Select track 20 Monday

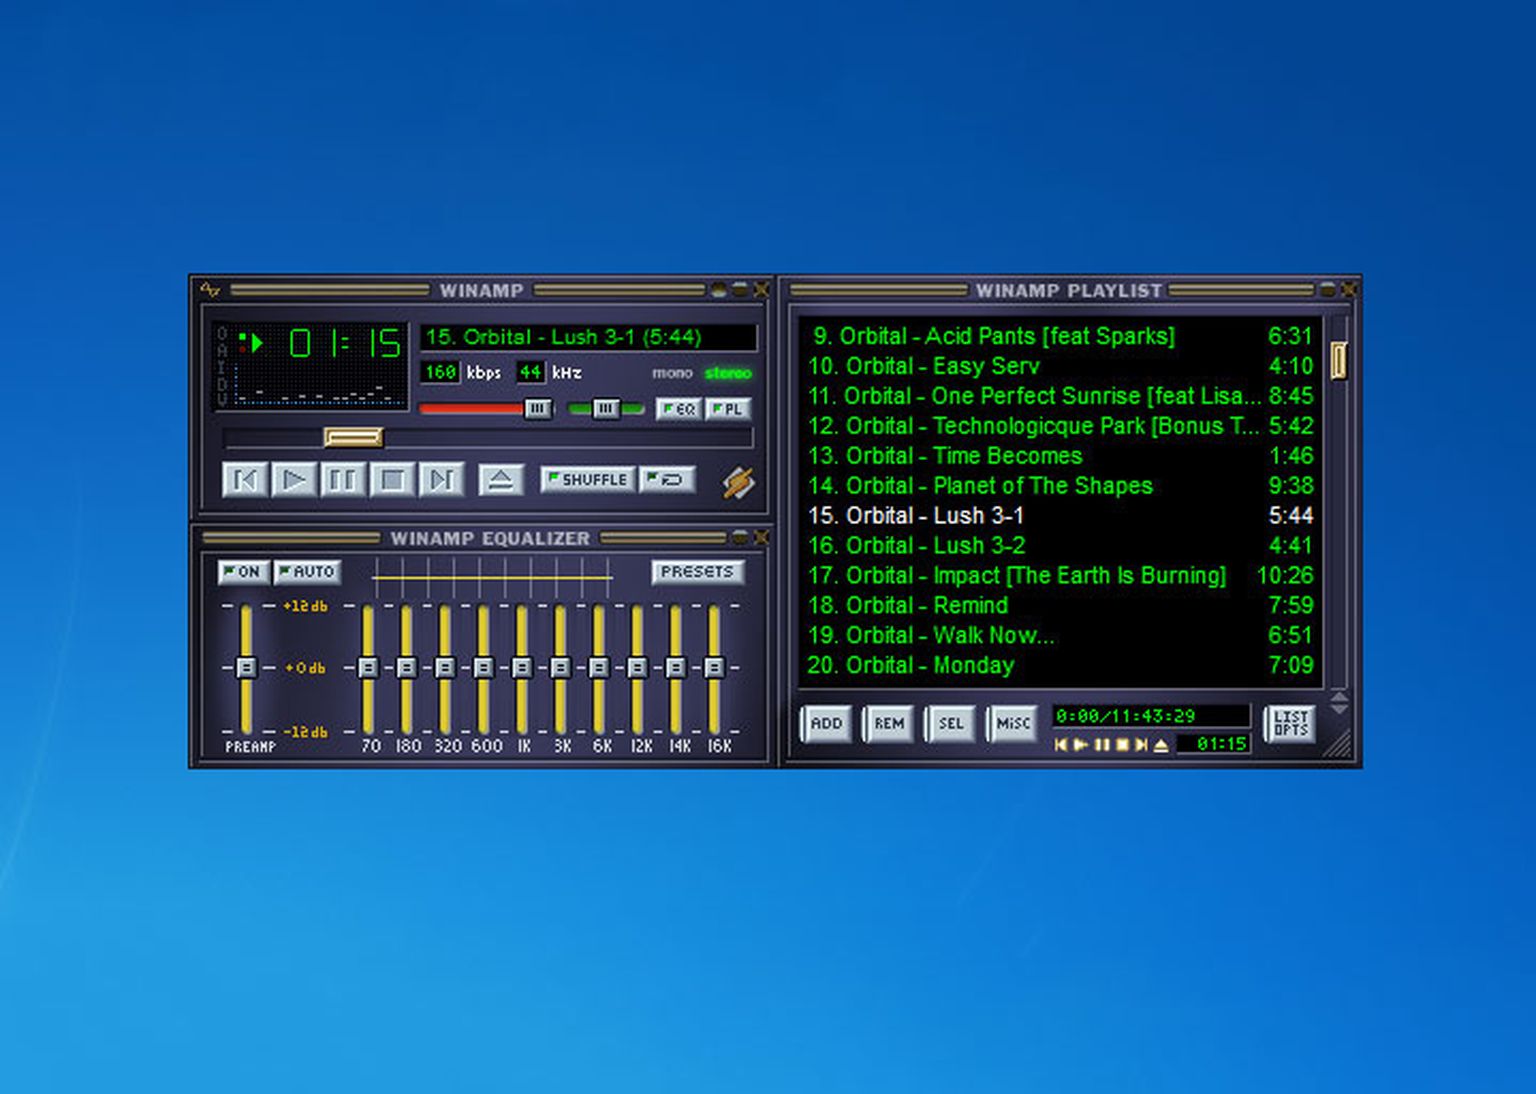click(x=1060, y=665)
